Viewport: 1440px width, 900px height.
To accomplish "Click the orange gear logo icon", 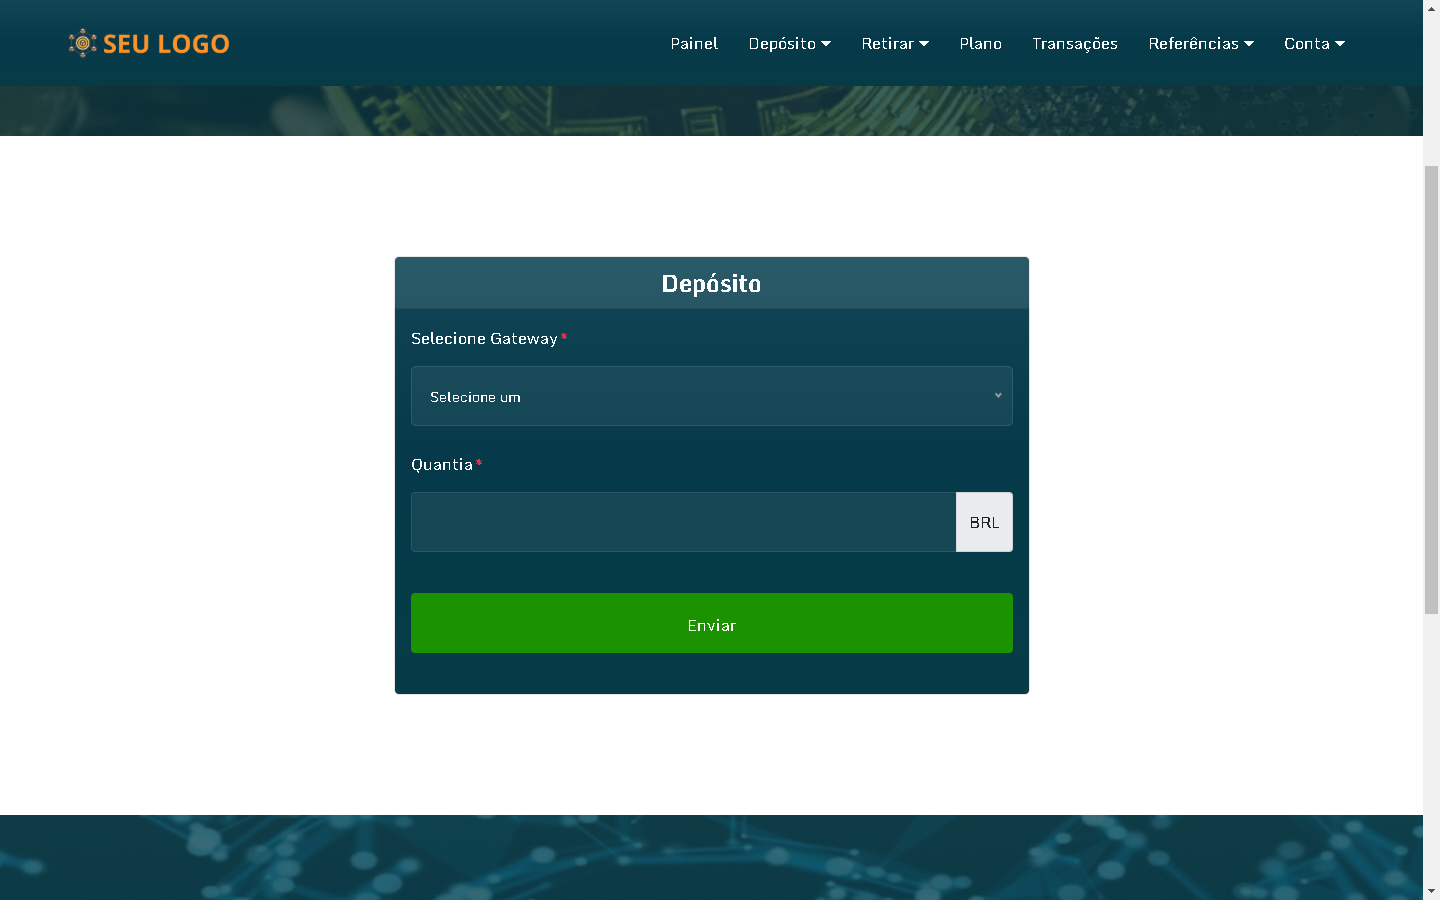I will (x=82, y=43).
